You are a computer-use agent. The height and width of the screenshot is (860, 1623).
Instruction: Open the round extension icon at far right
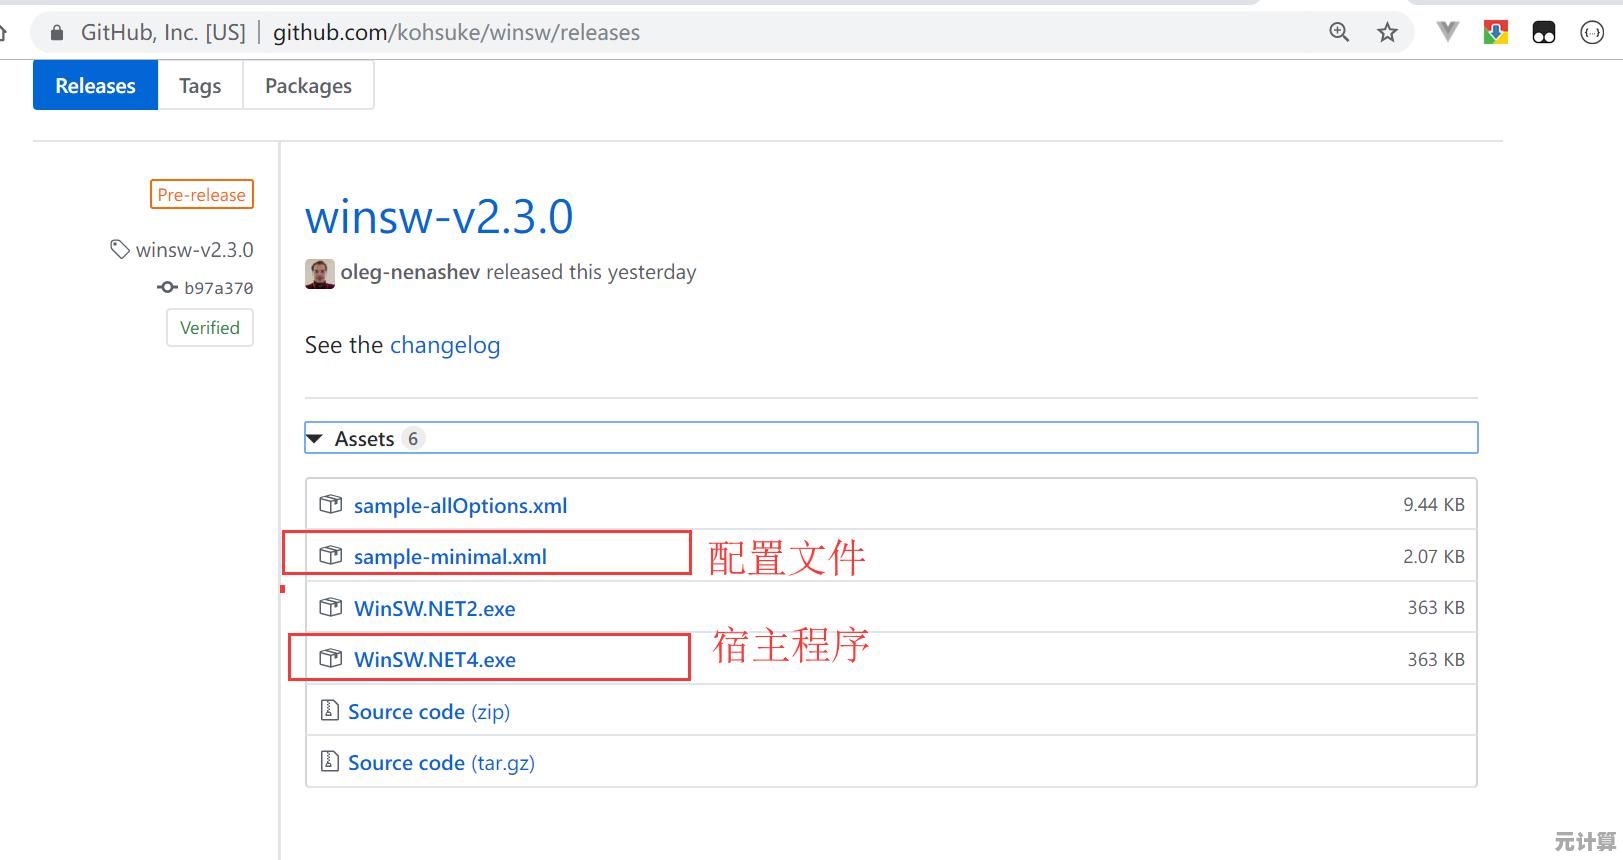click(x=1591, y=32)
